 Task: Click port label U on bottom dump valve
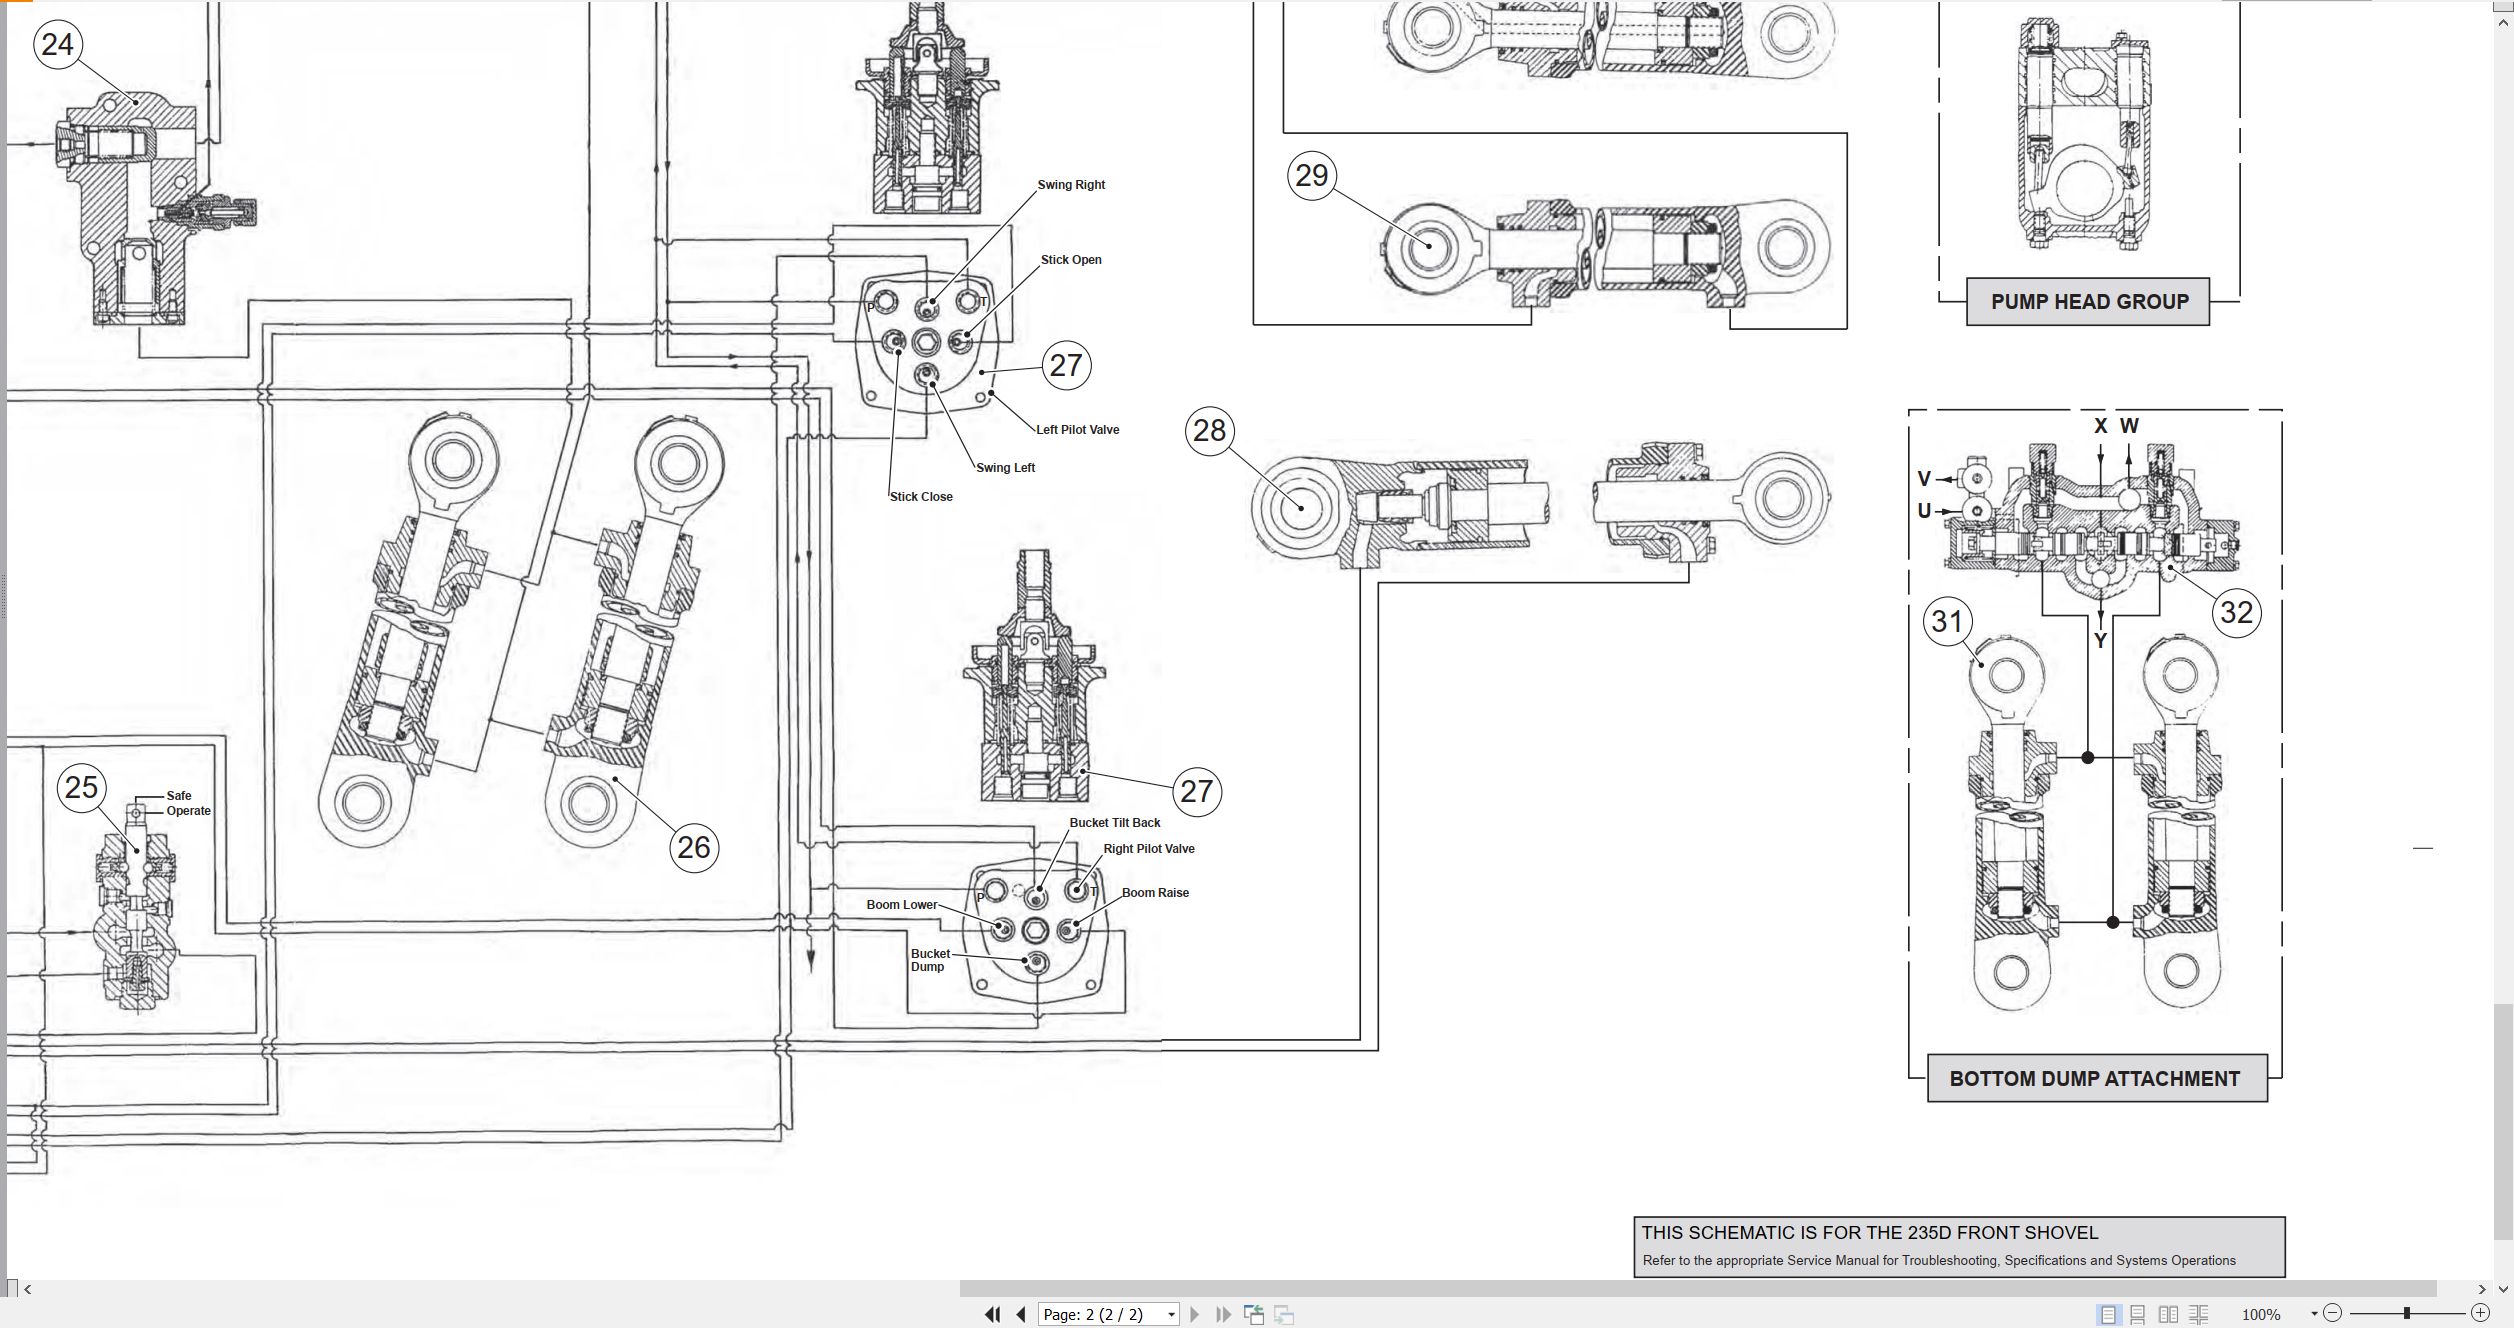tap(1924, 511)
